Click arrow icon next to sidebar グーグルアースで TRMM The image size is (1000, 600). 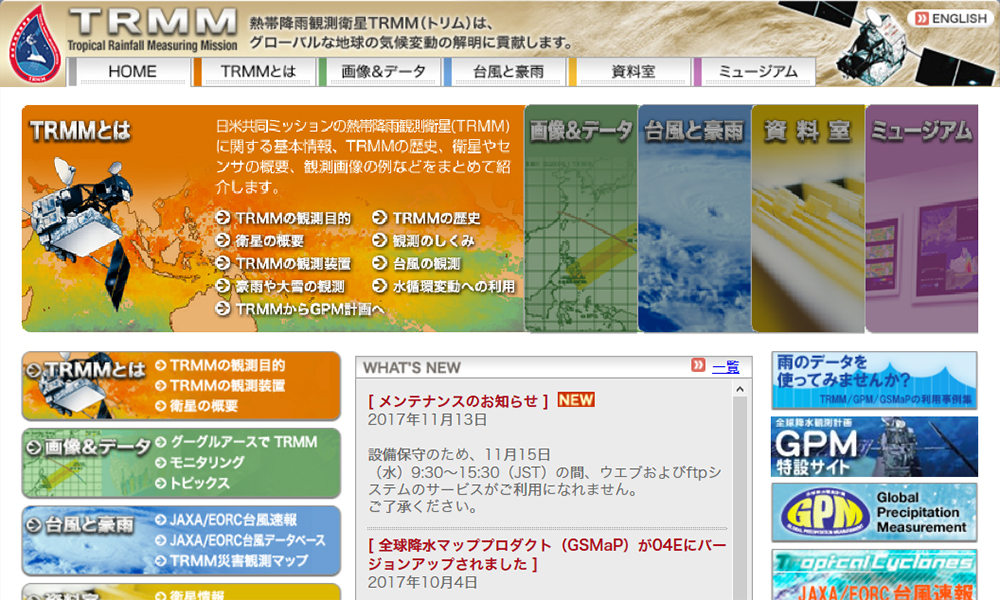[161, 442]
